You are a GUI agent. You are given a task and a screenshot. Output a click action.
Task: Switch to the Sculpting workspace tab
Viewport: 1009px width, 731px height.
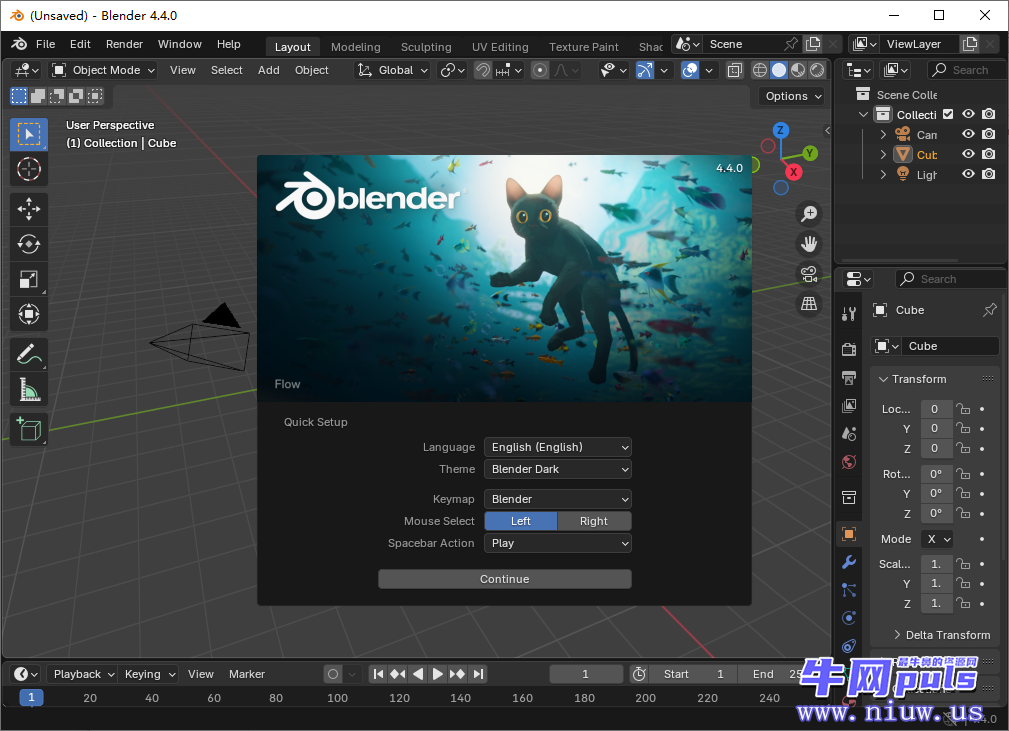[426, 47]
